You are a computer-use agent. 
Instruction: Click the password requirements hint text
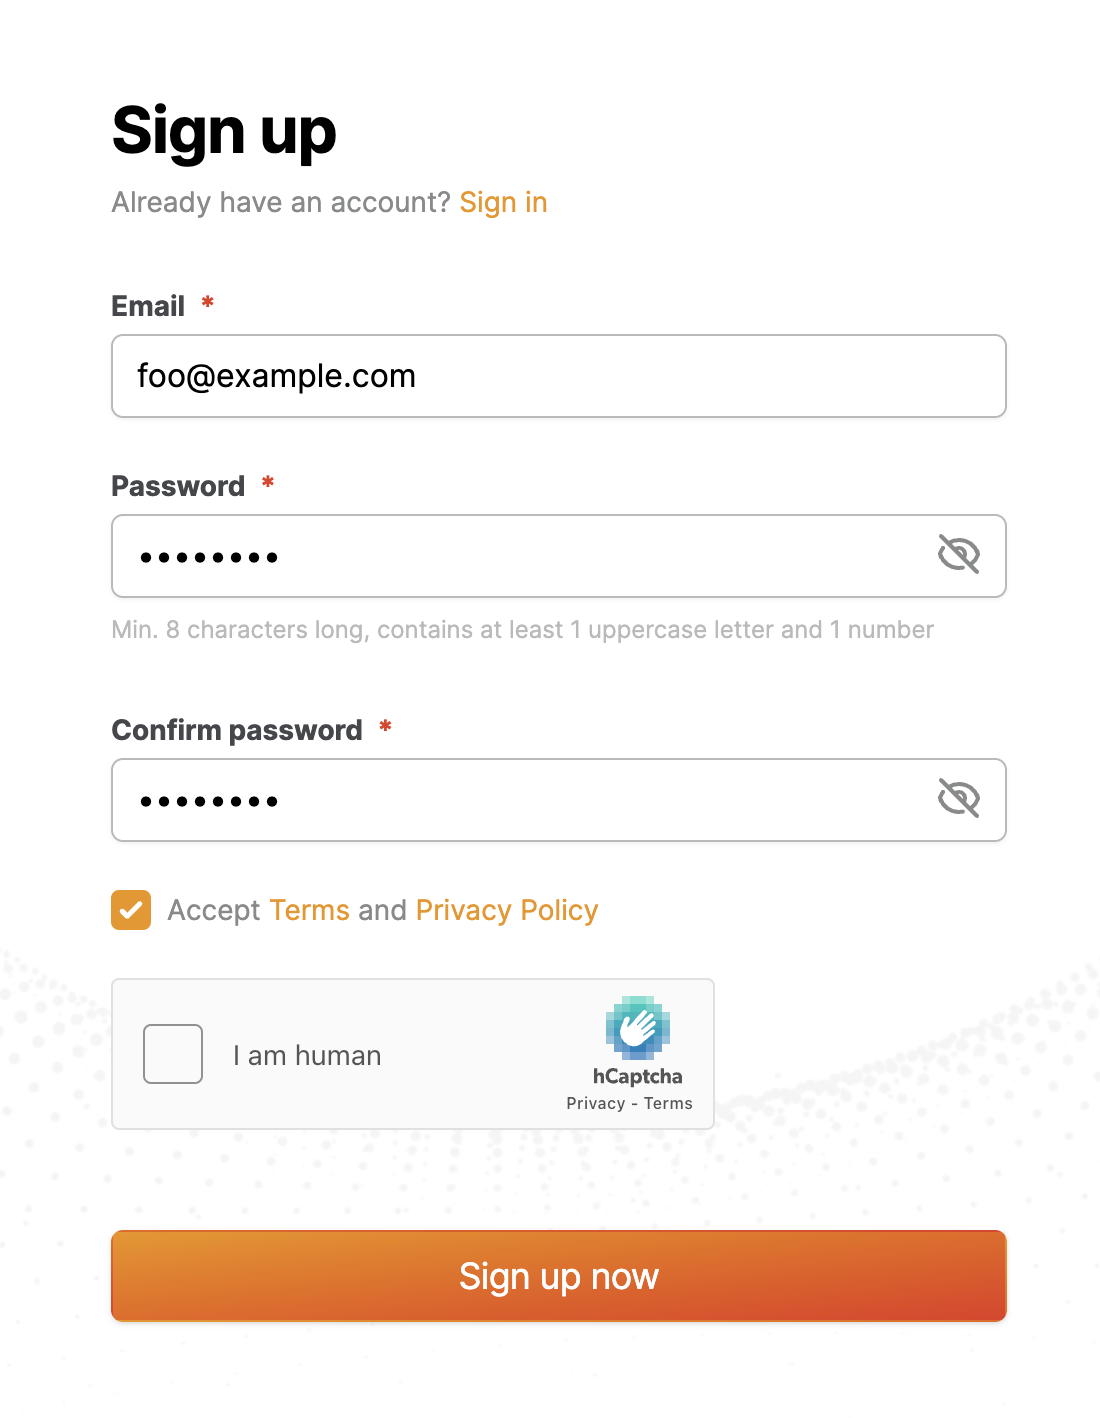coord(522,630)
